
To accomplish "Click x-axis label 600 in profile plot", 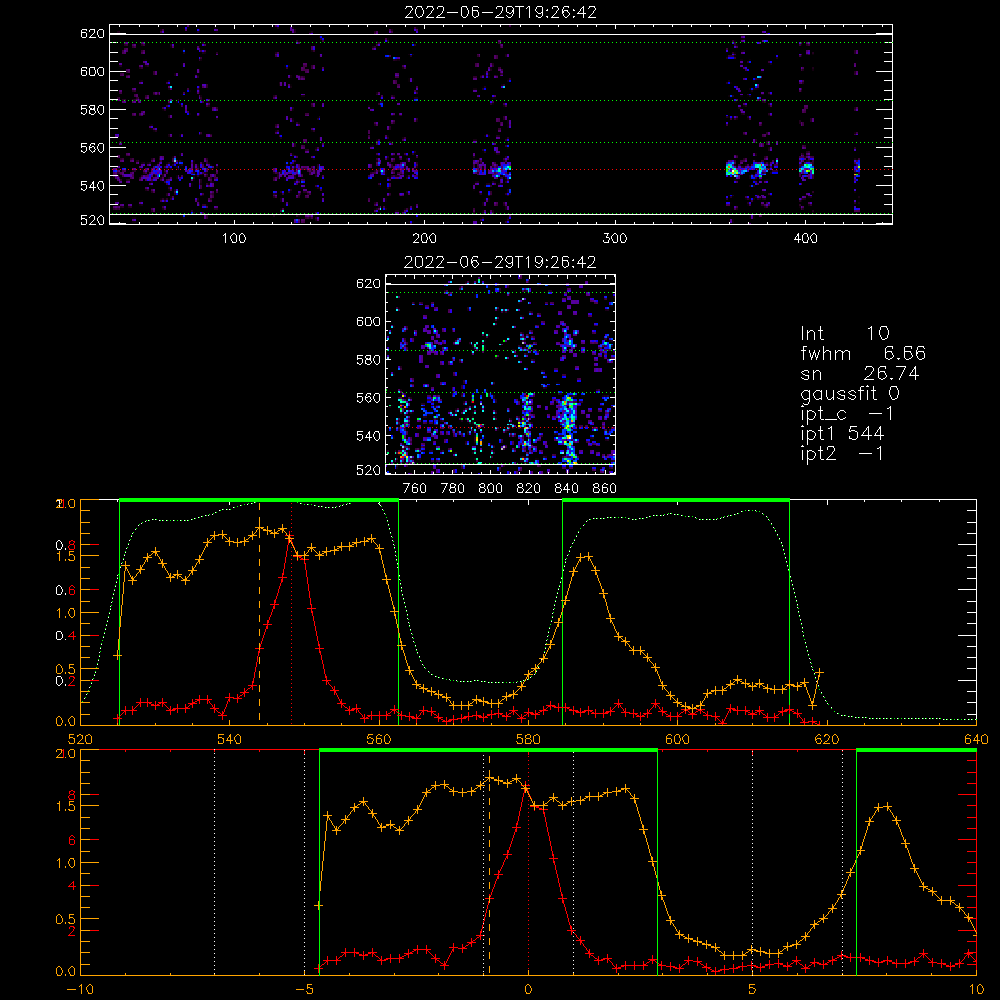I will click(x=677, y=740).
